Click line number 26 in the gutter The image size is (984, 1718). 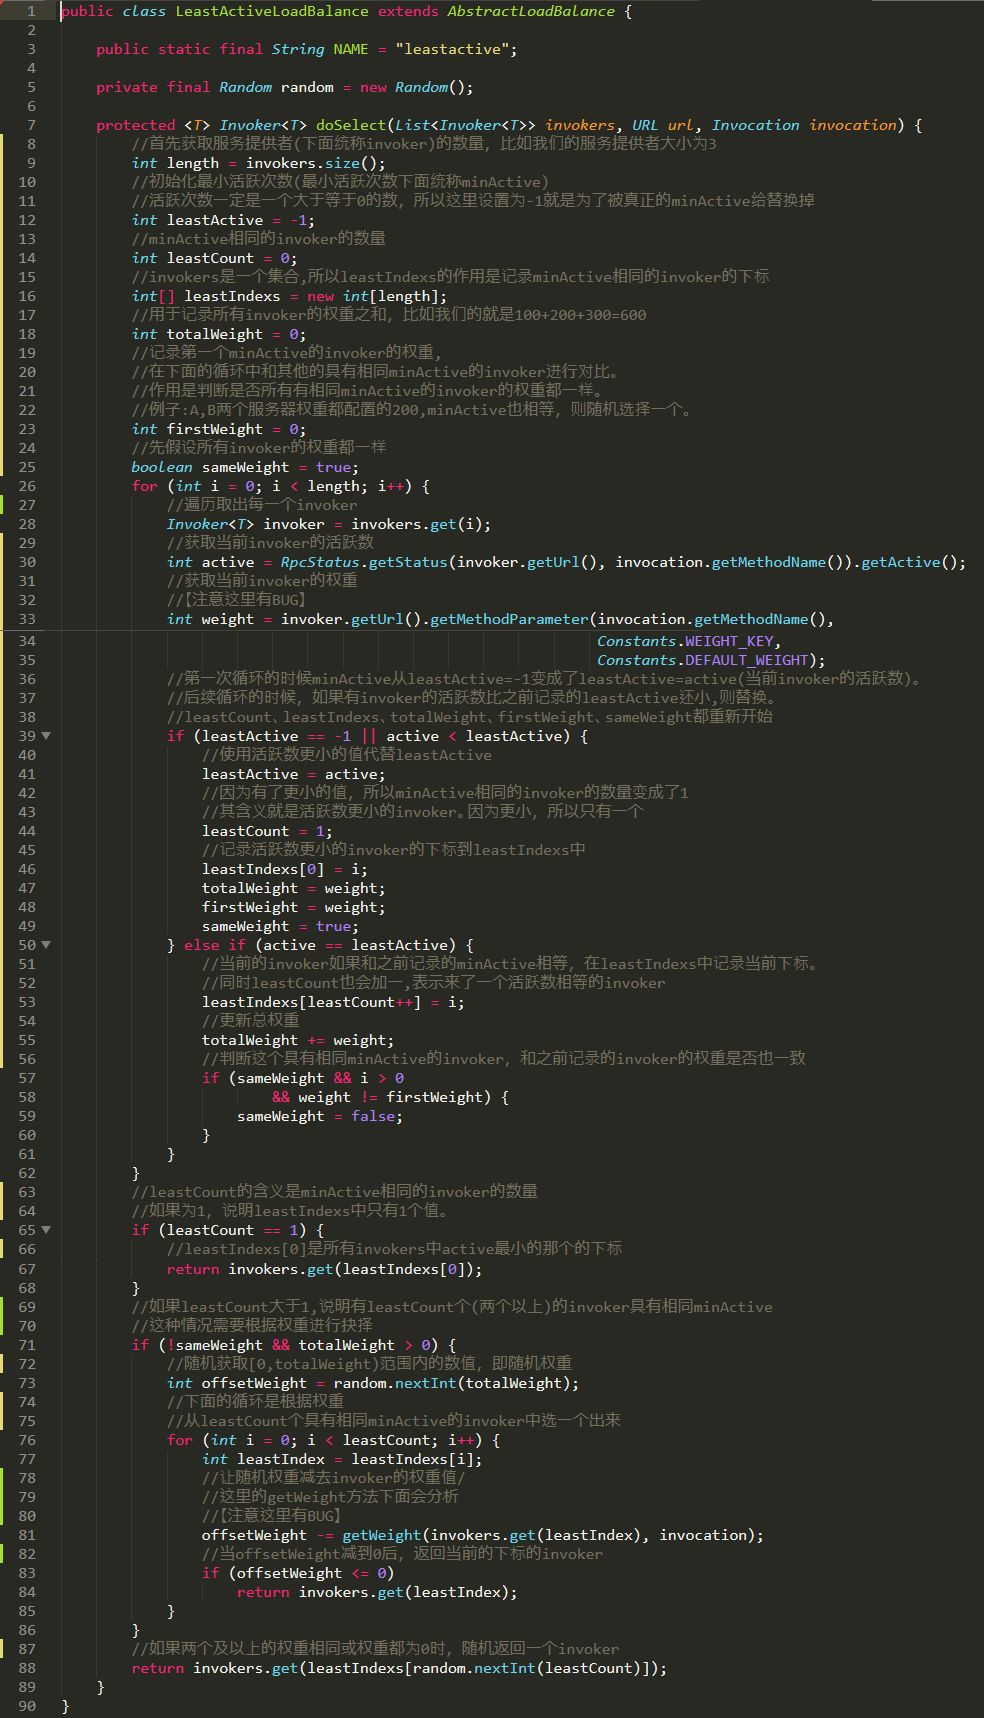[x=27, y=486]
